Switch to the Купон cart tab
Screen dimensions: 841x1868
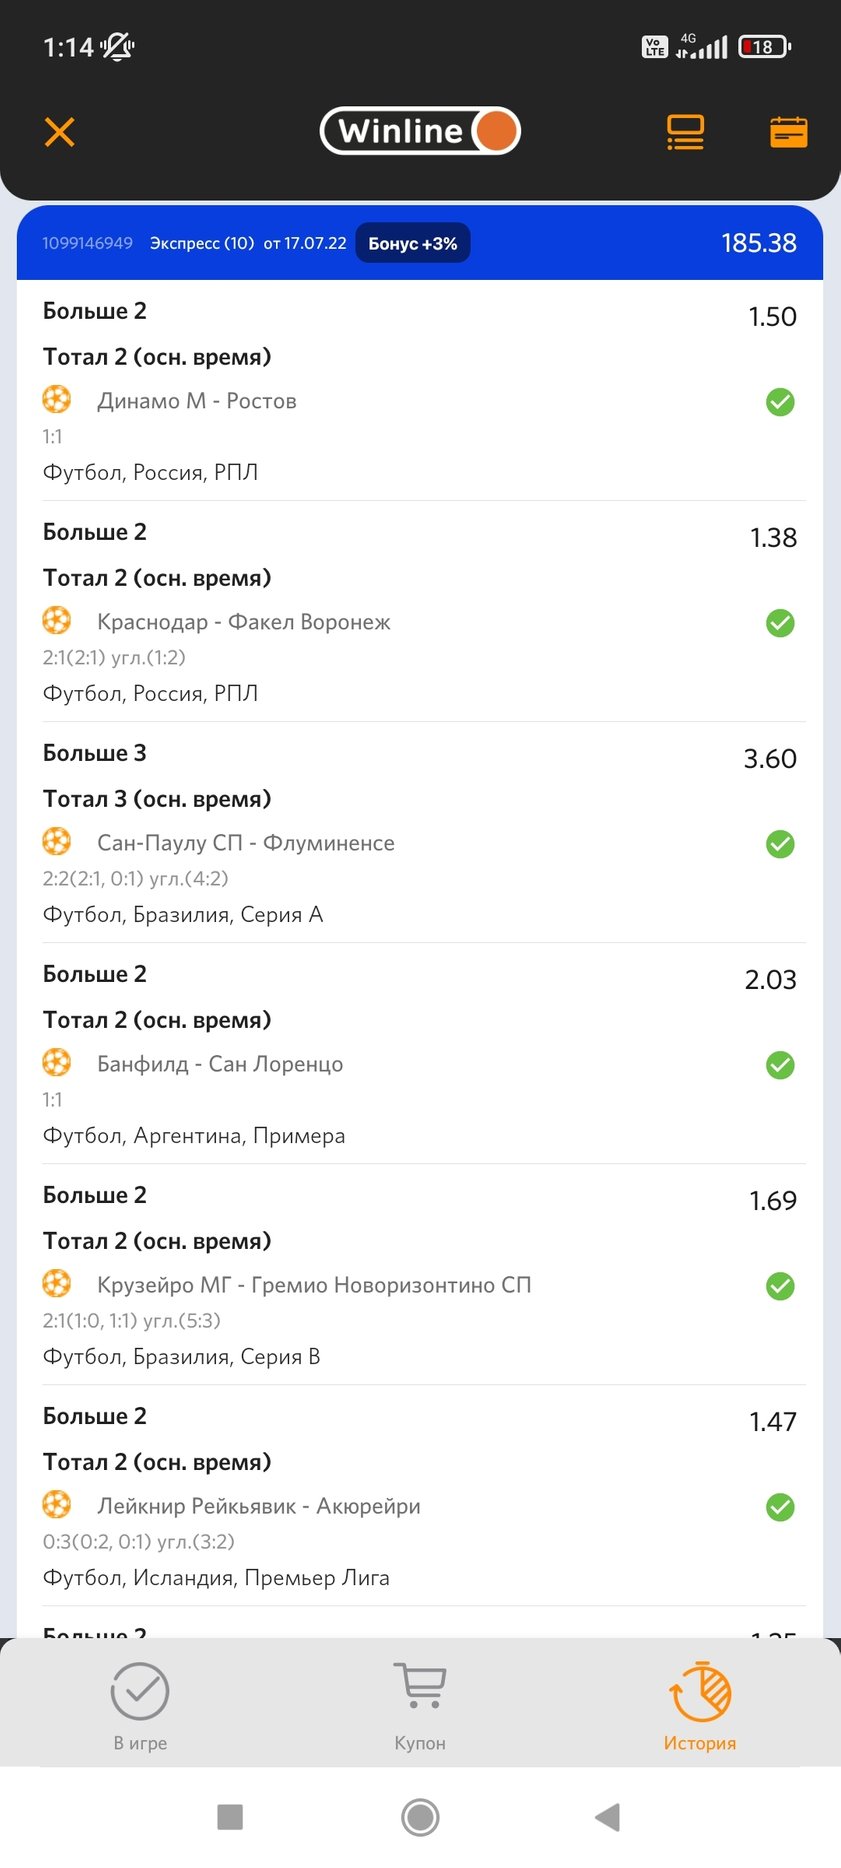click(x=420, y=1706)
